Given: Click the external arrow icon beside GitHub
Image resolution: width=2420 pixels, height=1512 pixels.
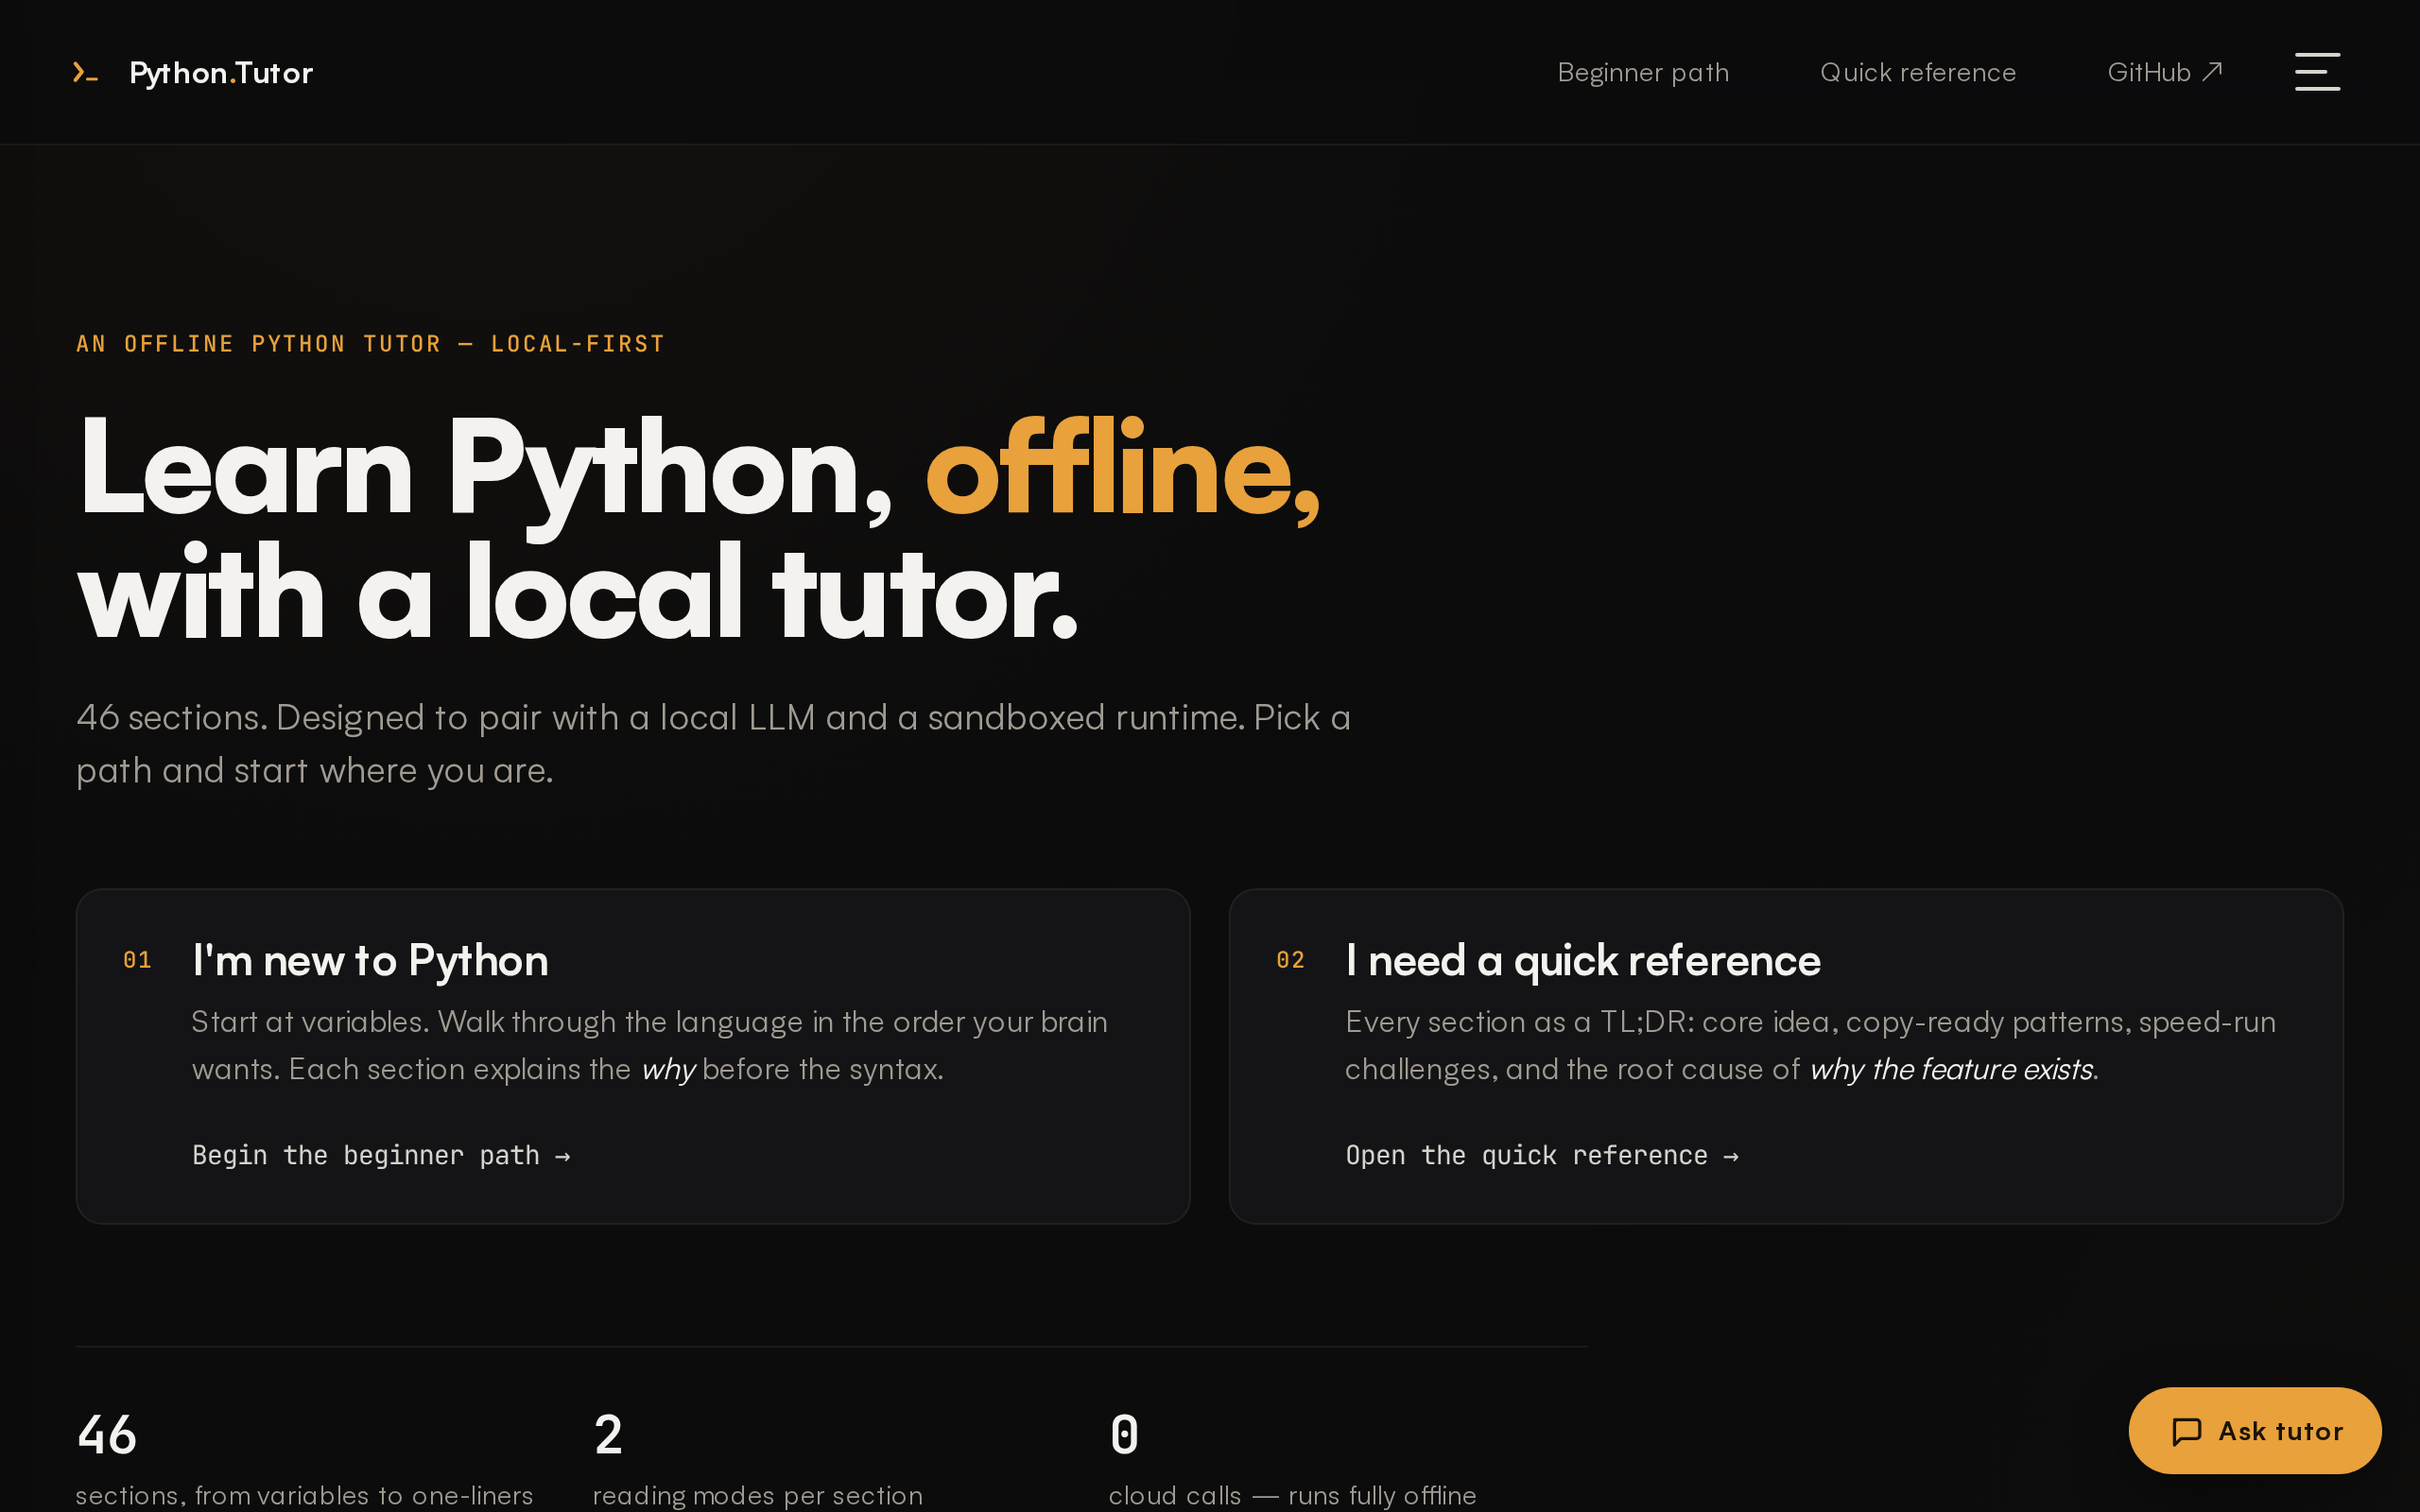Looking at the screenshot, I should pyautogui.click(x=2212, y=71).
